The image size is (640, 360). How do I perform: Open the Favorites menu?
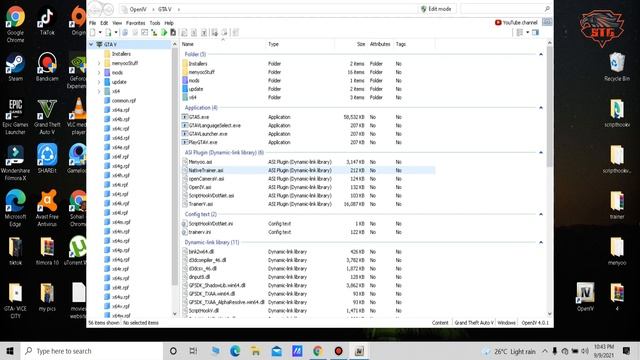(x=136, y=23)
